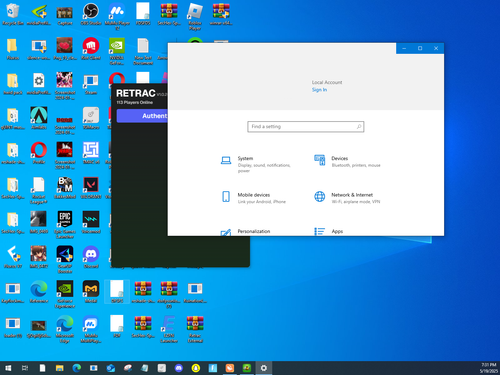Select the white maze-pattern desktop shortcut
The width and height of the screenshot is (500, 375).
pos(91,153)
